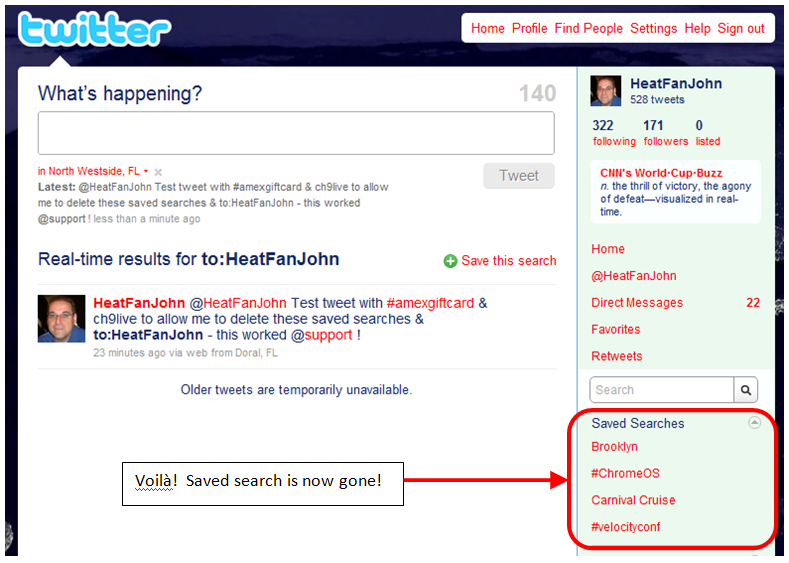Click the search magnifier icon button
This screenshot has width=789, height=563.
pyautogui.click(x=746, y=389)
